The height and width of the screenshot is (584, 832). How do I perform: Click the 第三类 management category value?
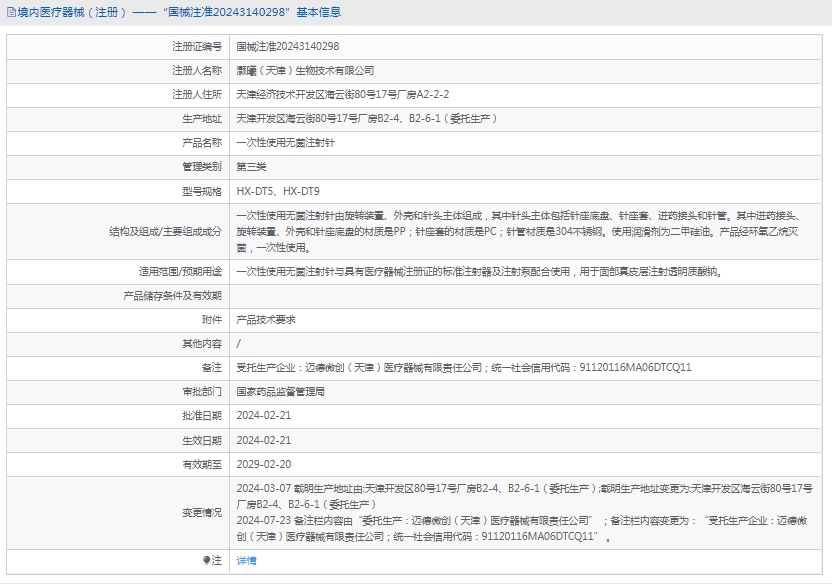(x=251, y=166)
